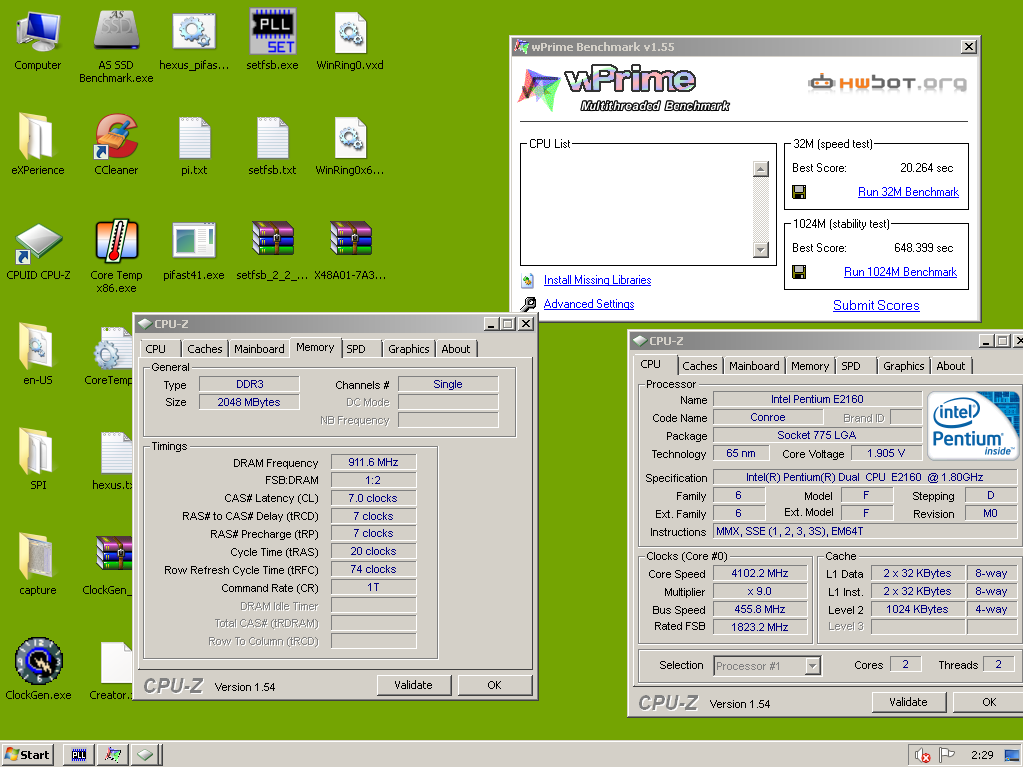Click save icon for 32M best score
This screenshot has height=767, width=1023.
coord(799,192)
